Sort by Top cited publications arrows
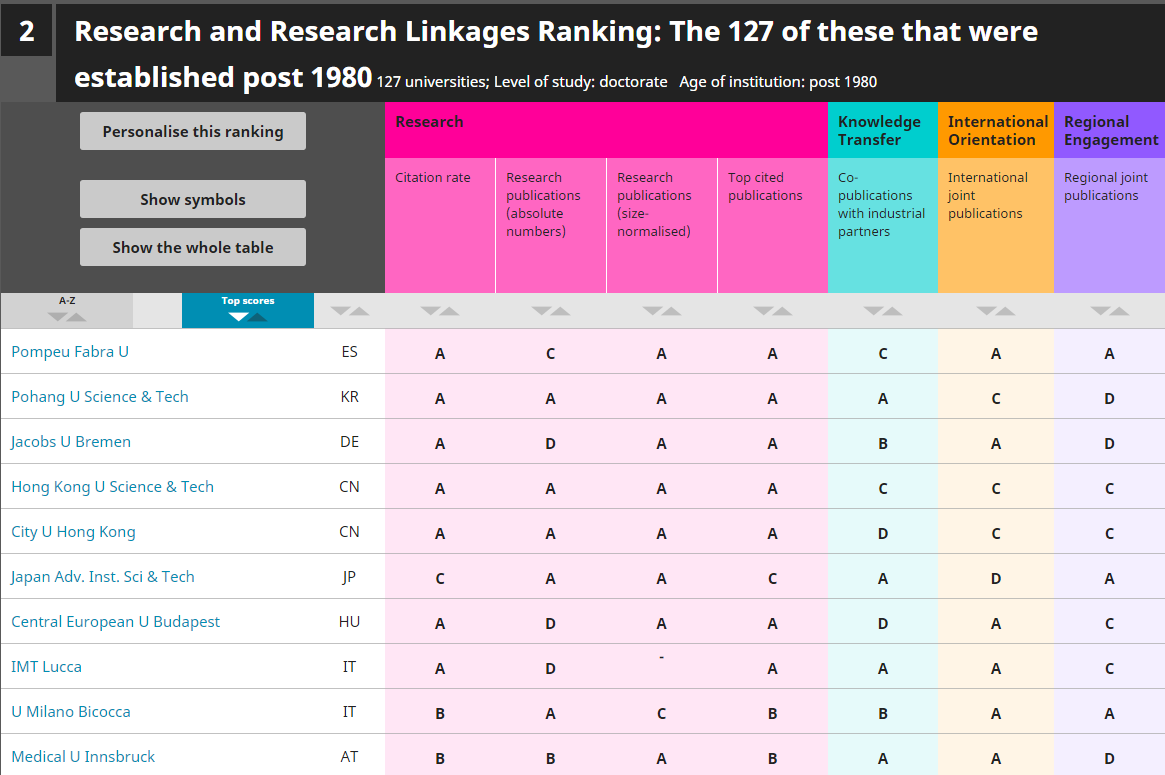1165x775 pixels. pos(773,311)
